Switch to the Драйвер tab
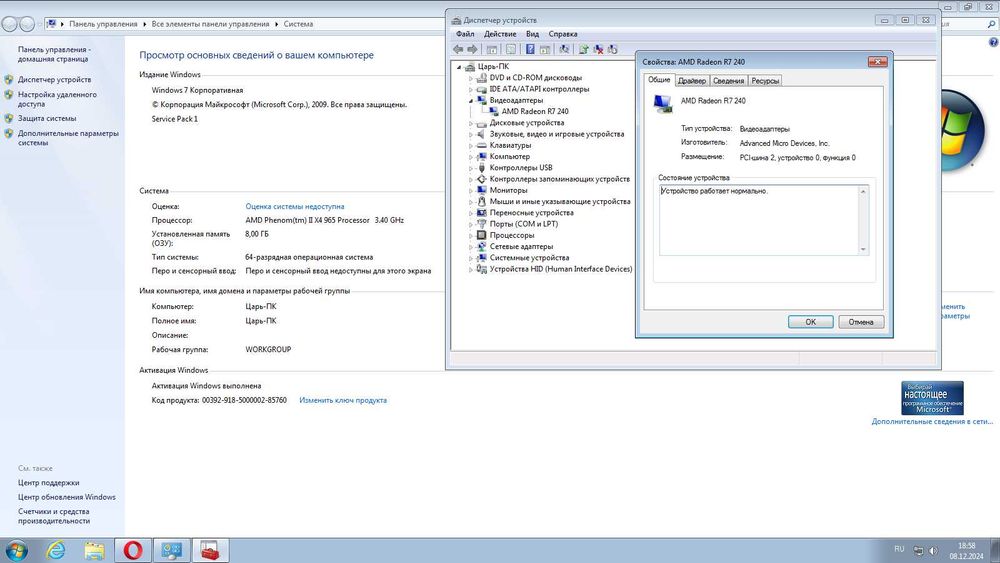 [x=691, y=81]
